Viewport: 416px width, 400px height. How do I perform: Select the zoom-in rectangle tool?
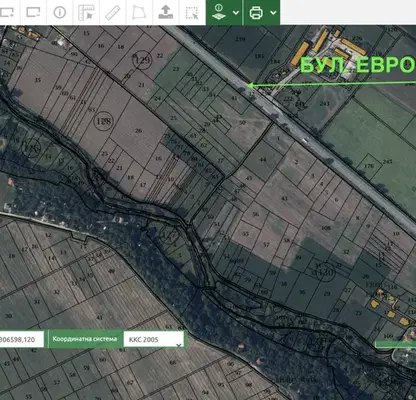[7, 13]
